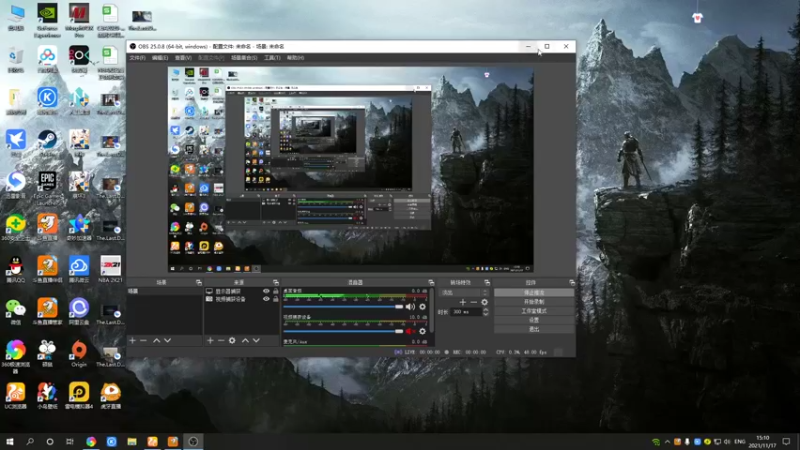The width and height of the screenshot is (800, 450).
Task: Open 查看(V) menu
Action: [183, 58]
